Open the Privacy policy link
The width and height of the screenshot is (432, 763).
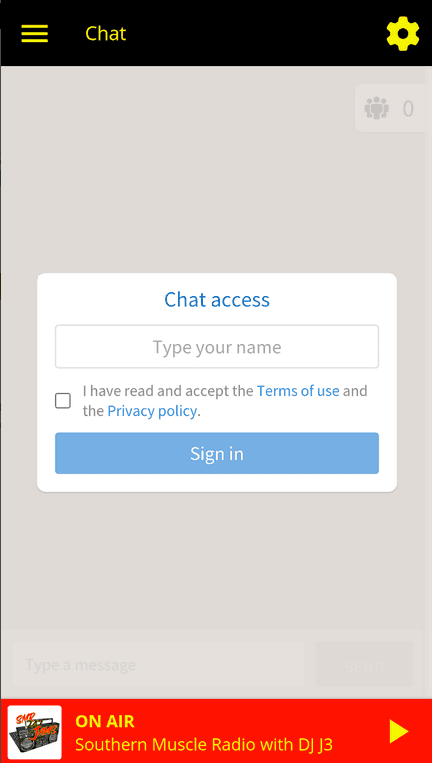(152, 411)
